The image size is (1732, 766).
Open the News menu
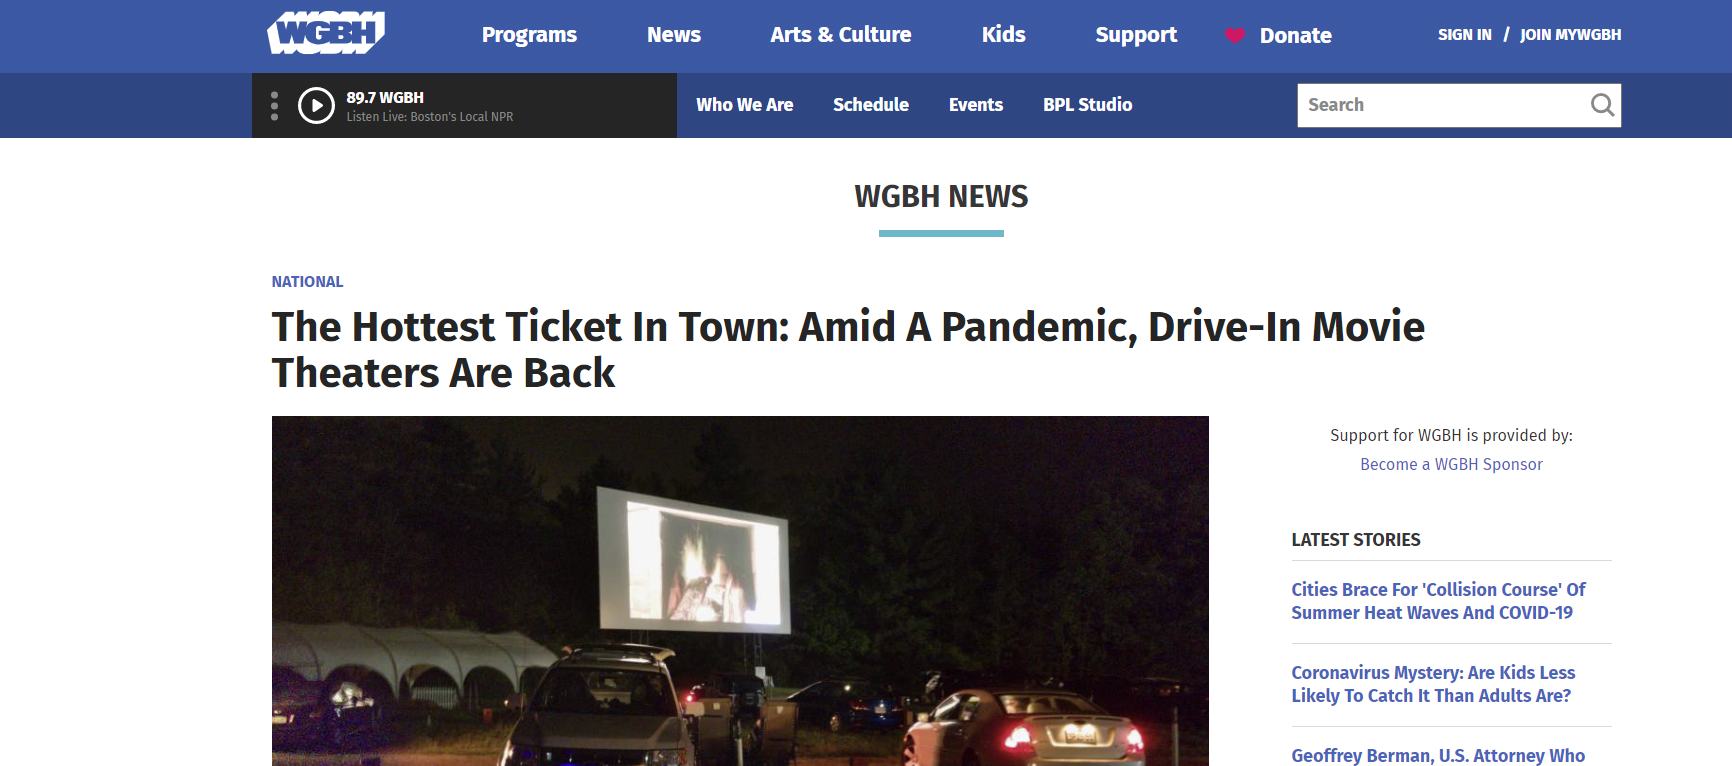point(674,35)
